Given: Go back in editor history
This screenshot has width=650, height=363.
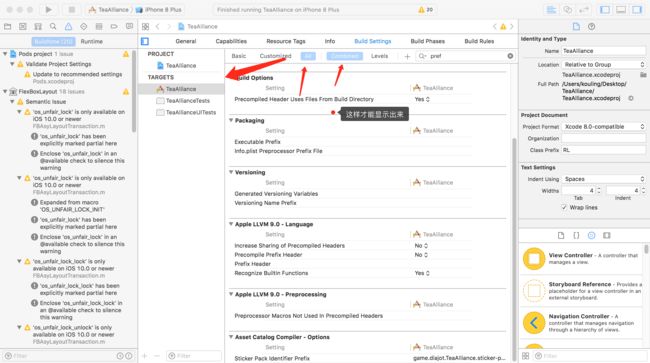Looking at the screenshot, I should pyautogui.click(x=158, y=27).
